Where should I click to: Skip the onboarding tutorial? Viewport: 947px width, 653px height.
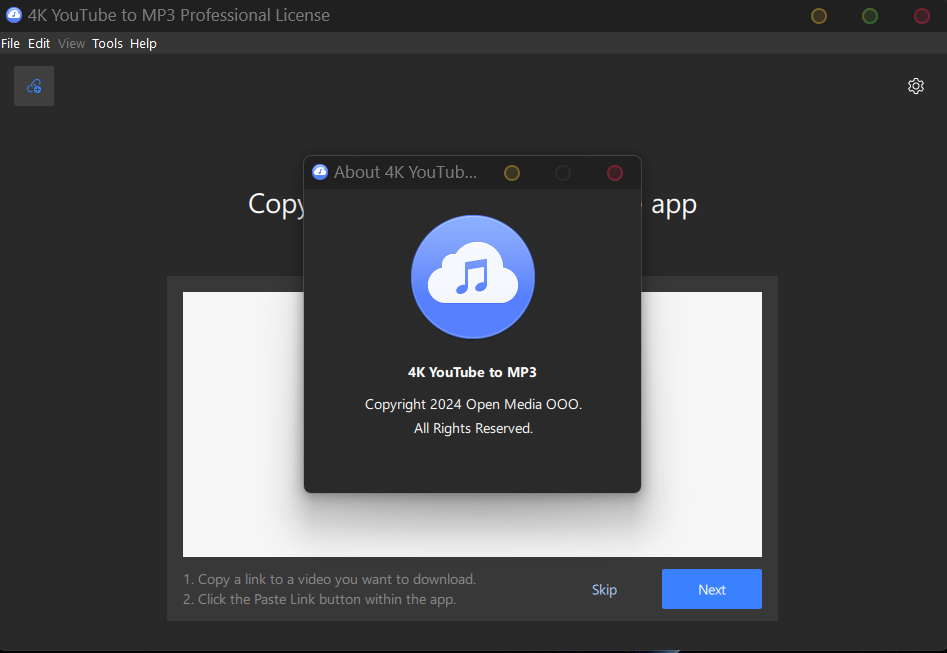pos(604,590)
